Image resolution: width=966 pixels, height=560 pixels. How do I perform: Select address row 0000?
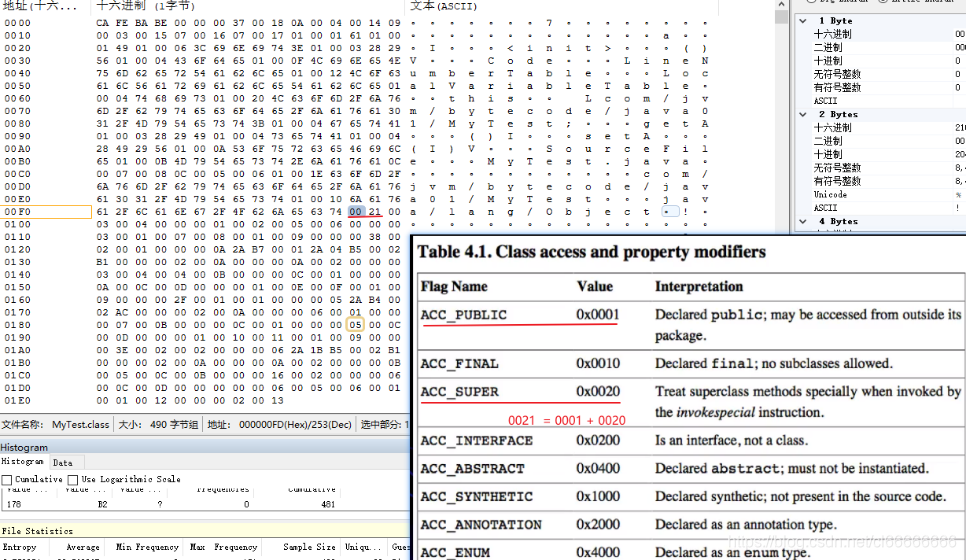[17, 23]
